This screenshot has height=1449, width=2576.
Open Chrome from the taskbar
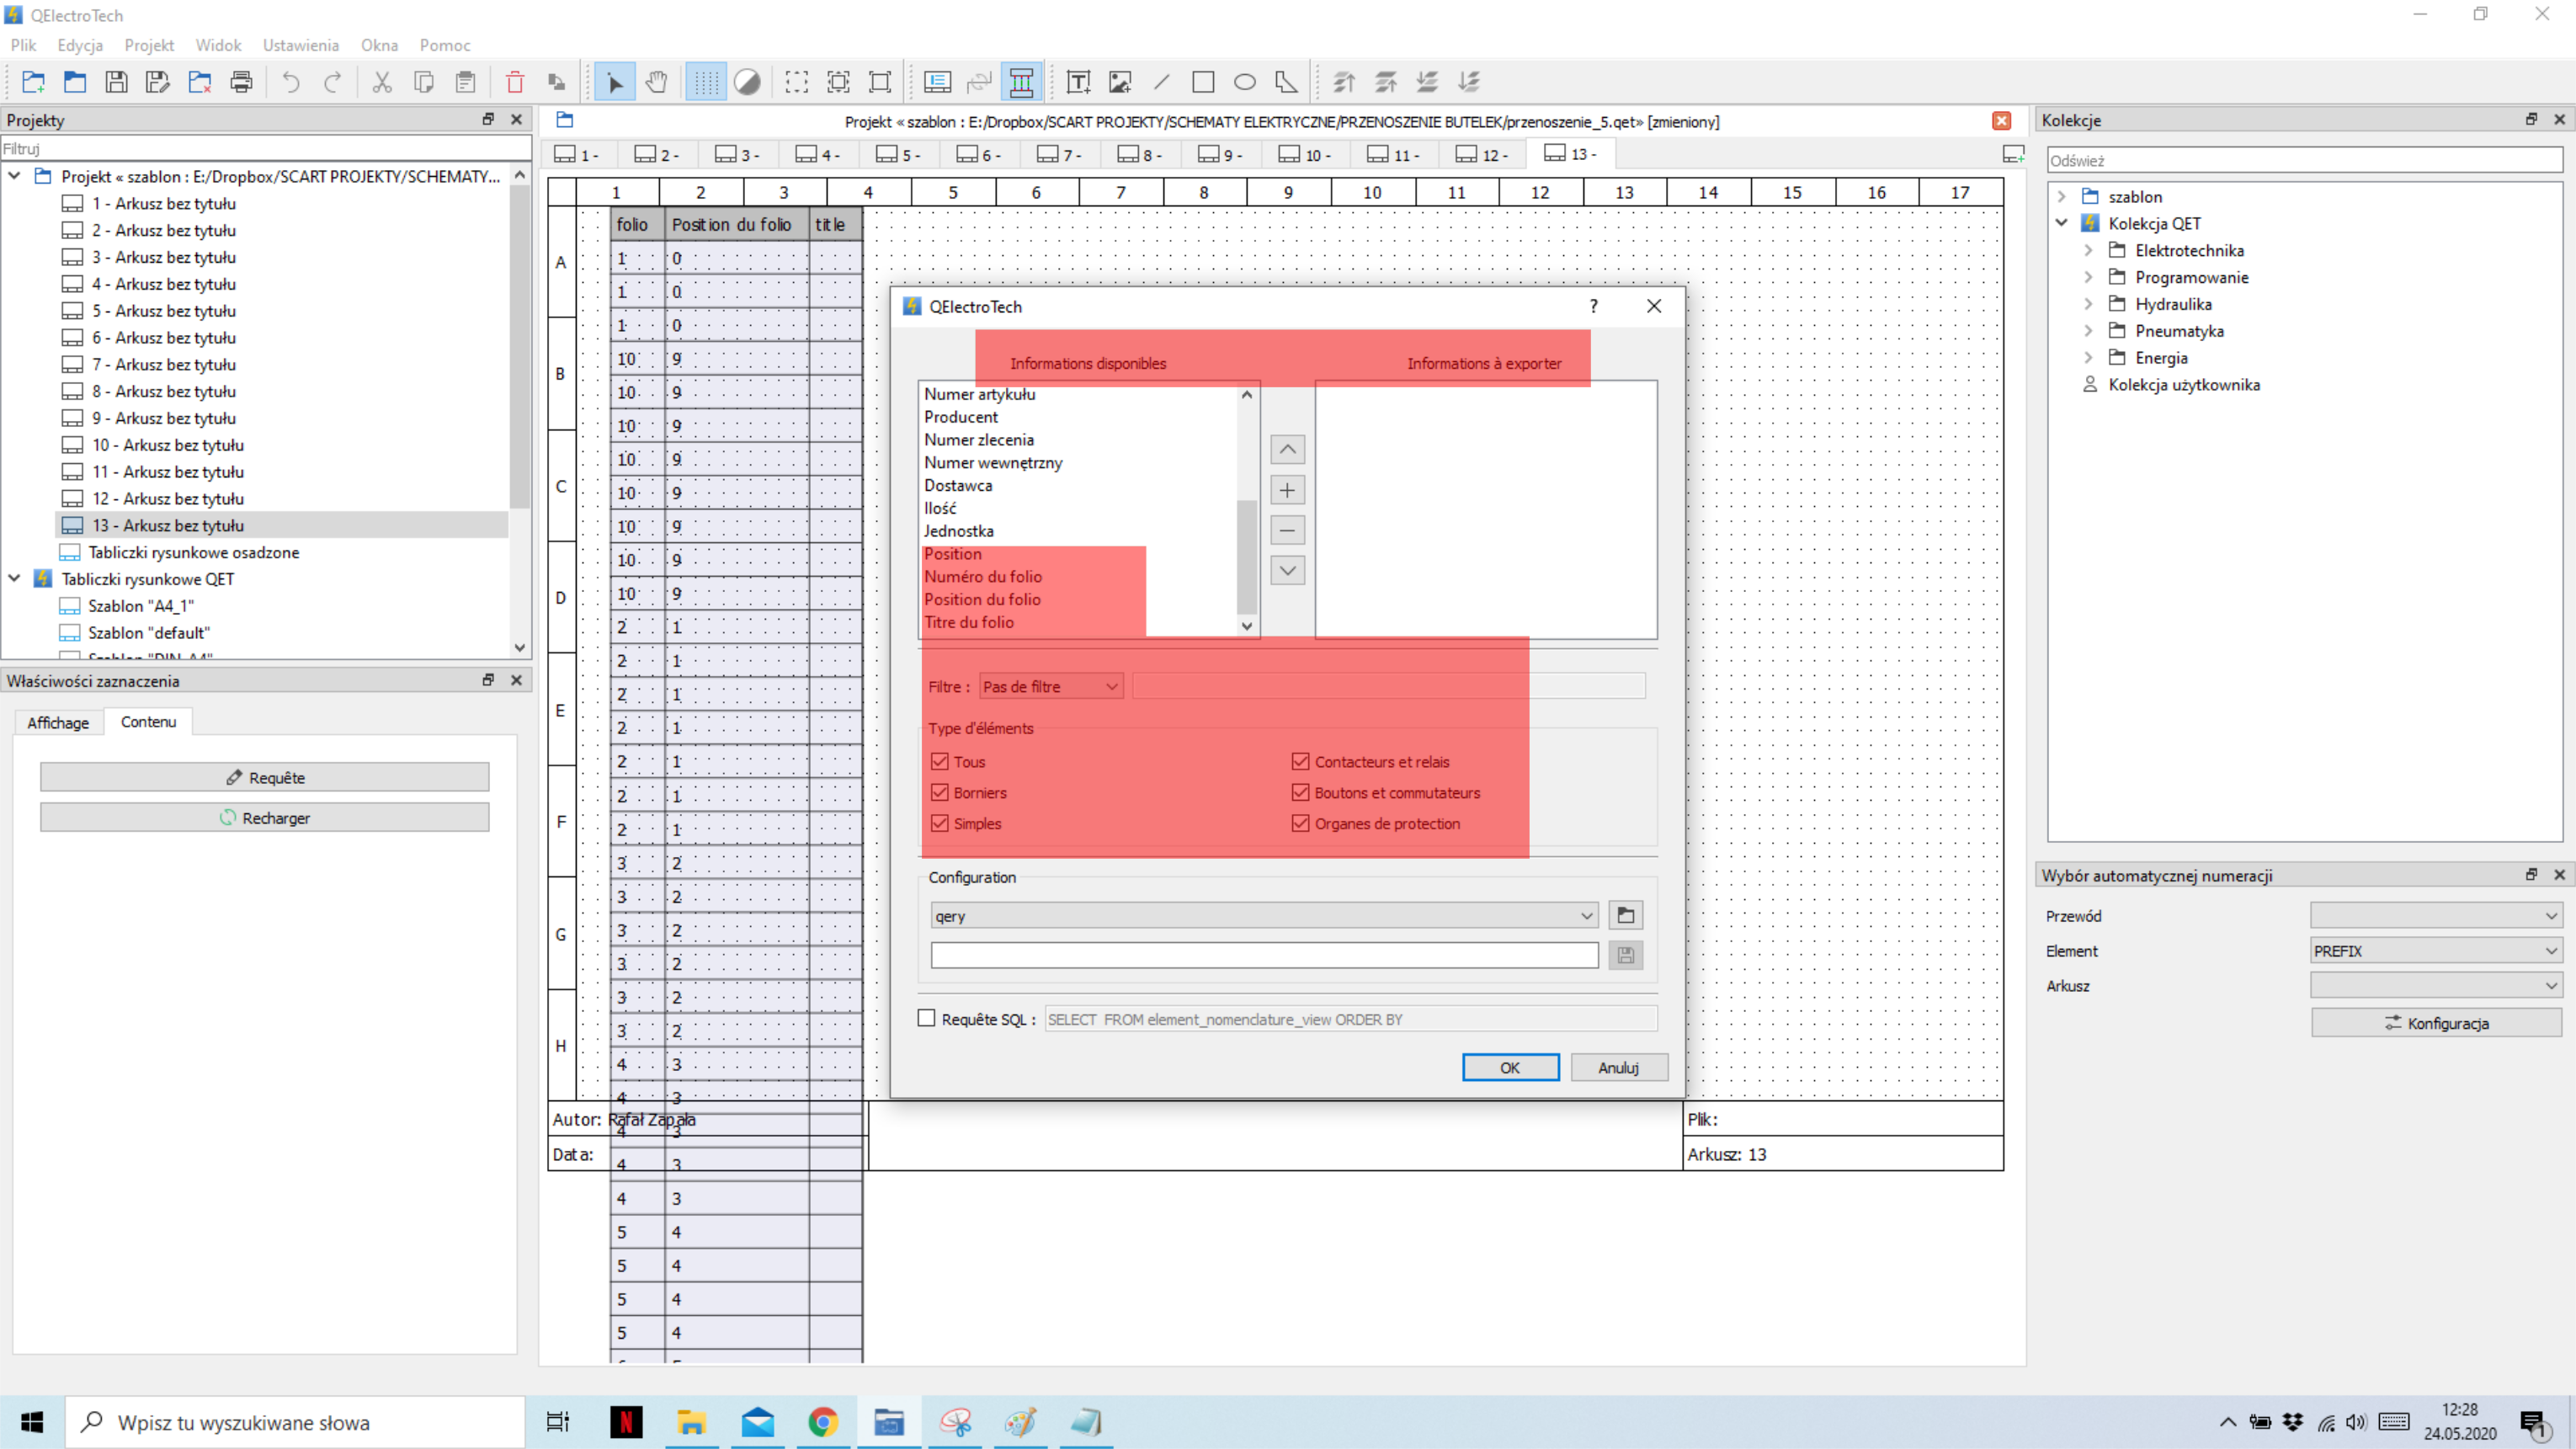click(x=822, y=1421)
